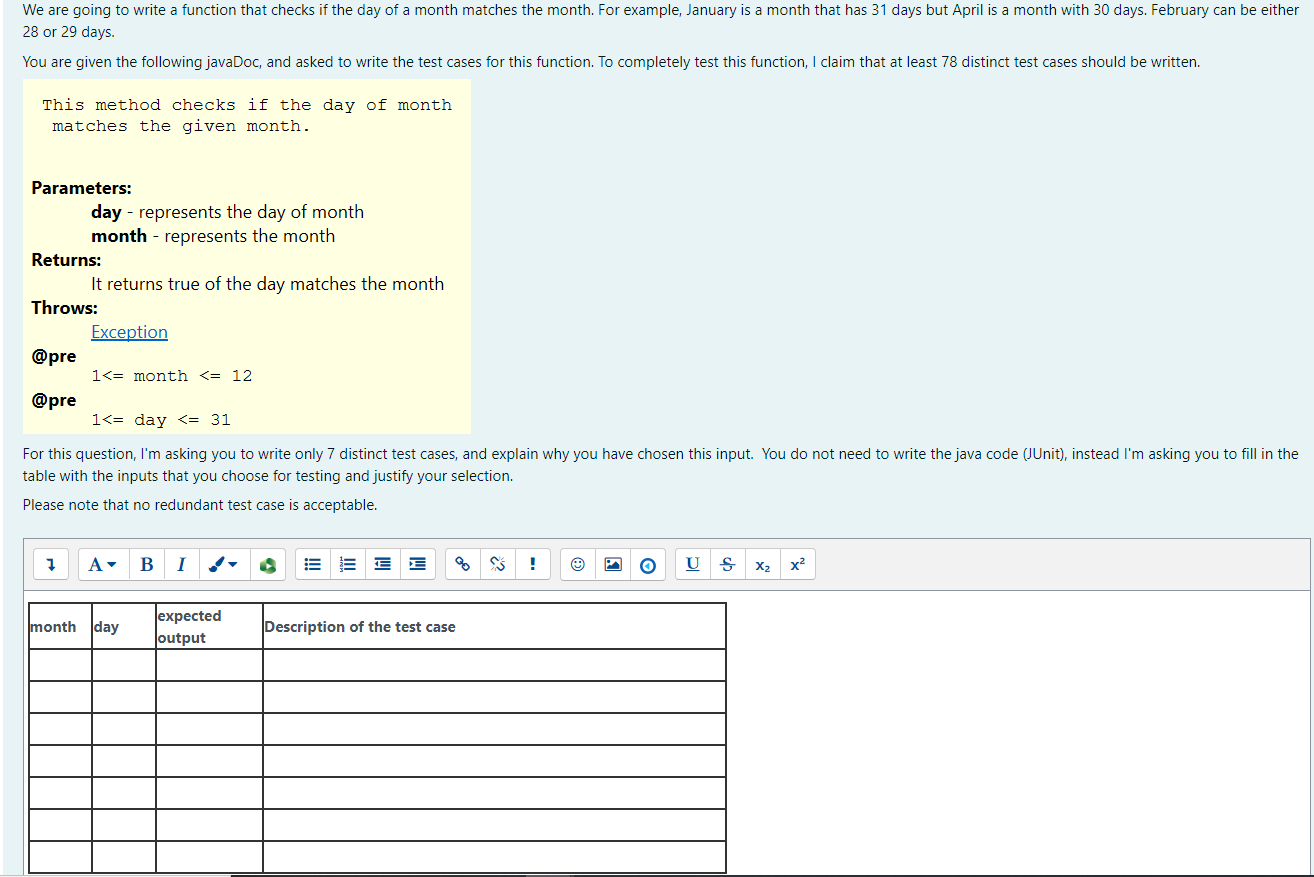Apply subscript formatting
Image resolution: width=1314 pixels, height=877 pixels.
click(762, 564)
